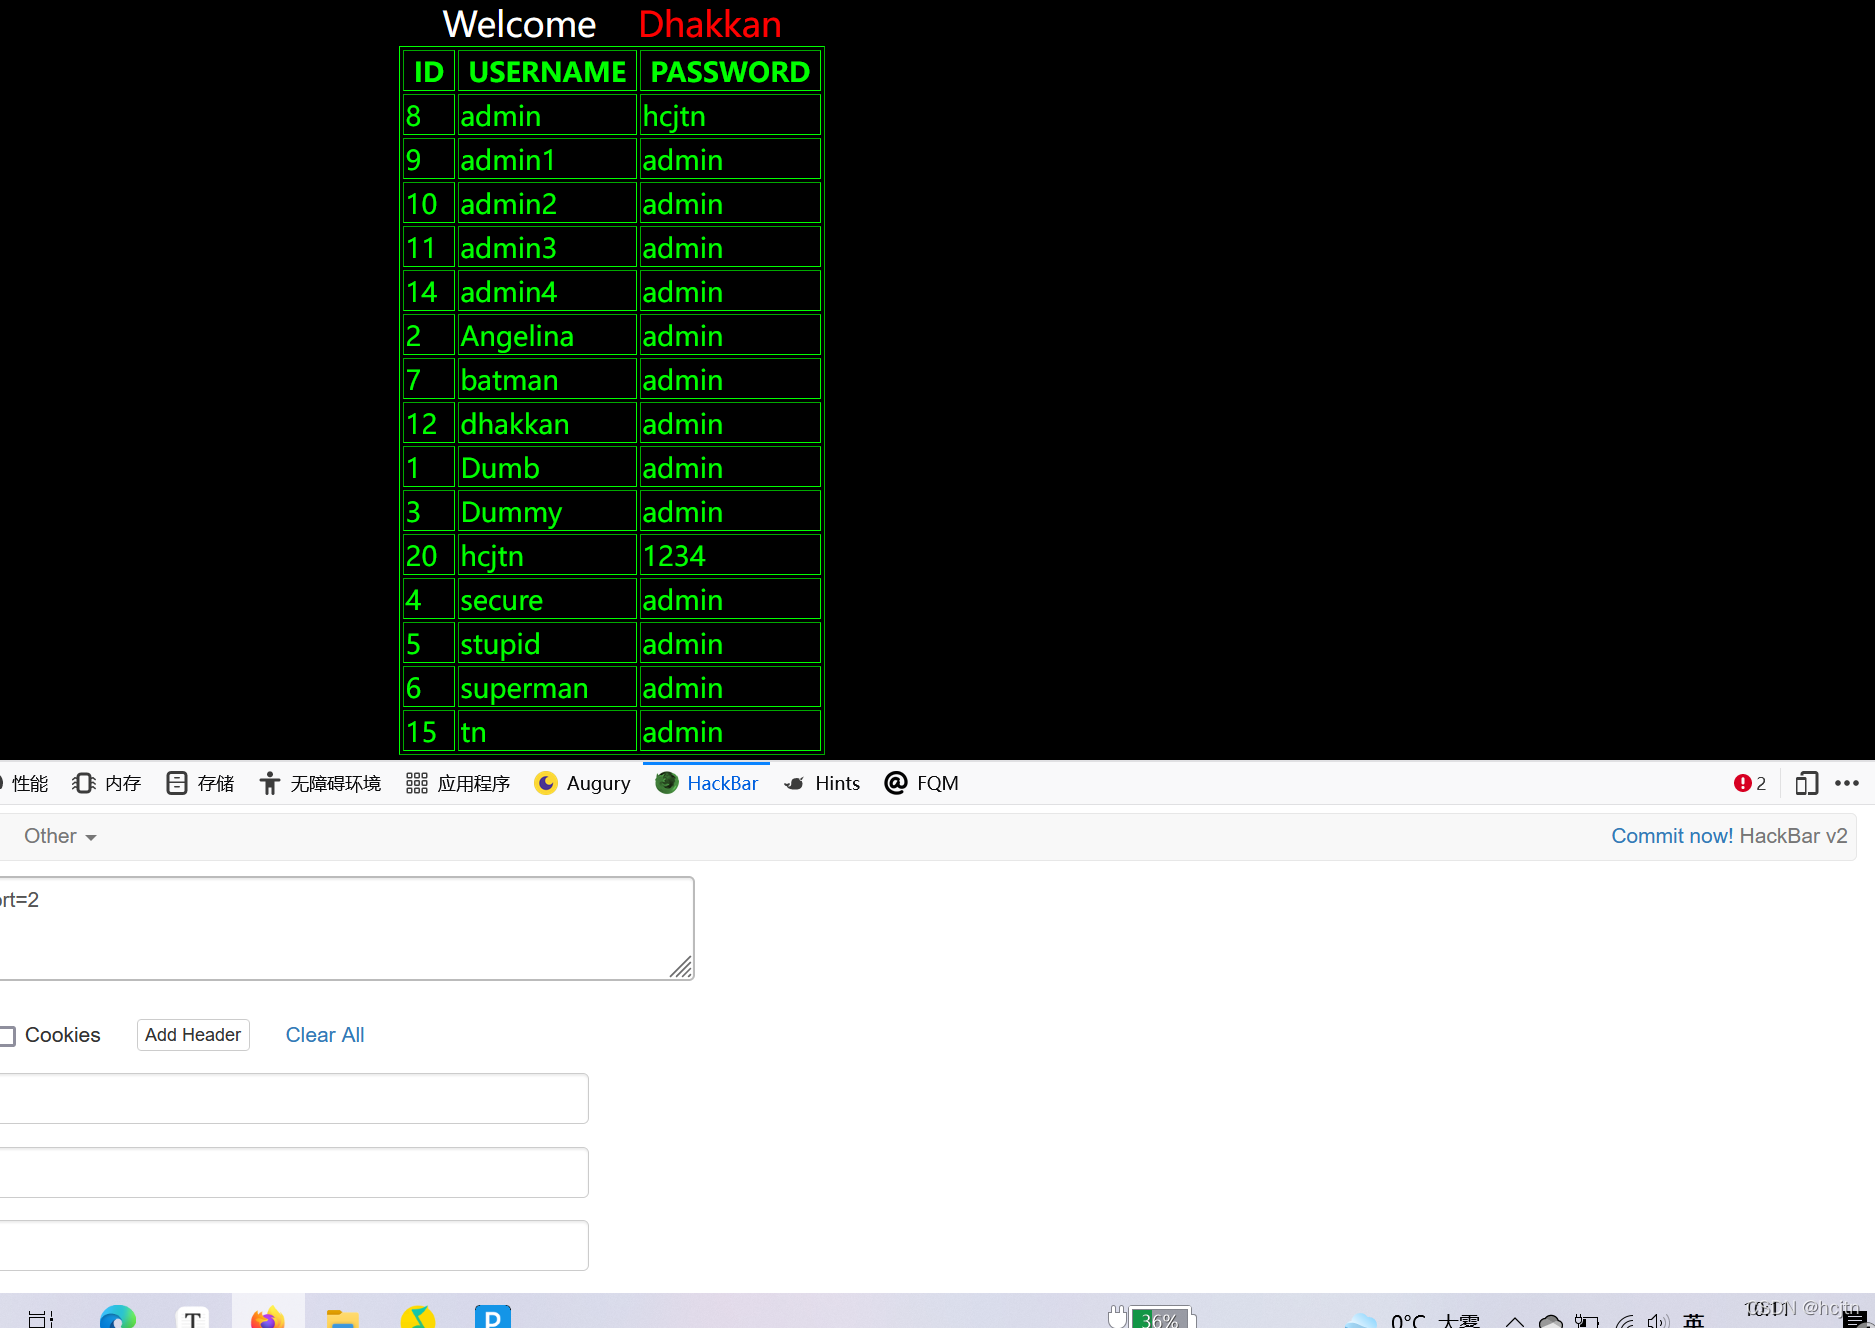The height and width of the screenshot is (1328, 1875).
Task: Click the password cell 'hcjtn' for admin
Action: click(x=730, y=116)
